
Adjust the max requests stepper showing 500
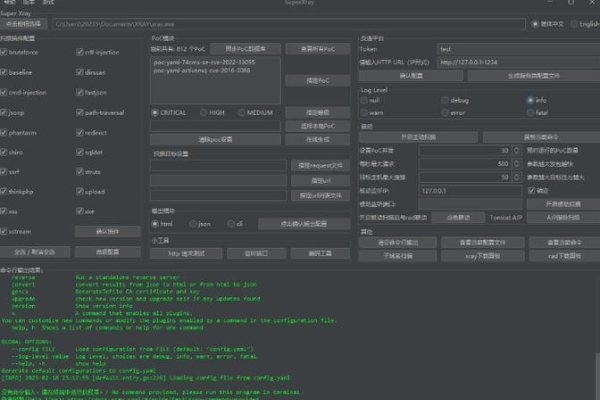click(x=516, y=164)
